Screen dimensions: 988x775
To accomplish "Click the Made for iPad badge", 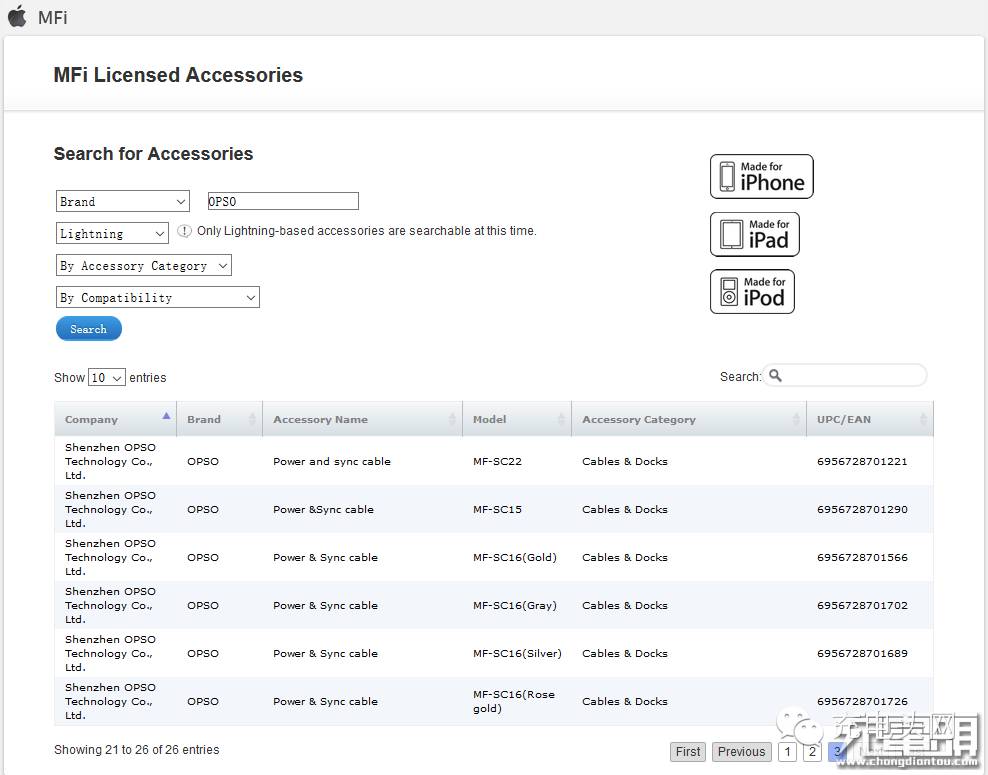I will pyautogui.click(x=754, y=234).
